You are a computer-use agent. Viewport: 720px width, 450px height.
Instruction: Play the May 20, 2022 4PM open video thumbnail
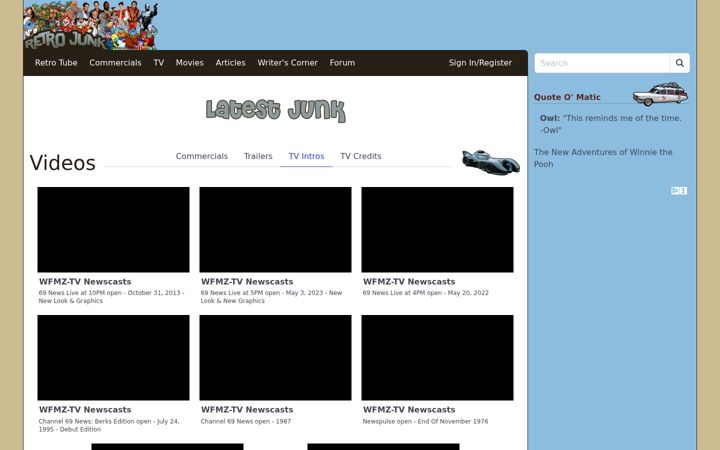coord(438,230)
